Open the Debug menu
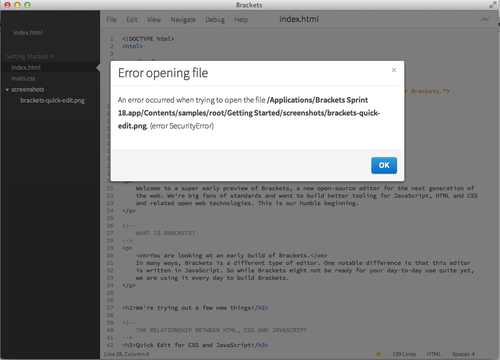Viewport: 500px width, 360px height. click(x=215, y=20)
